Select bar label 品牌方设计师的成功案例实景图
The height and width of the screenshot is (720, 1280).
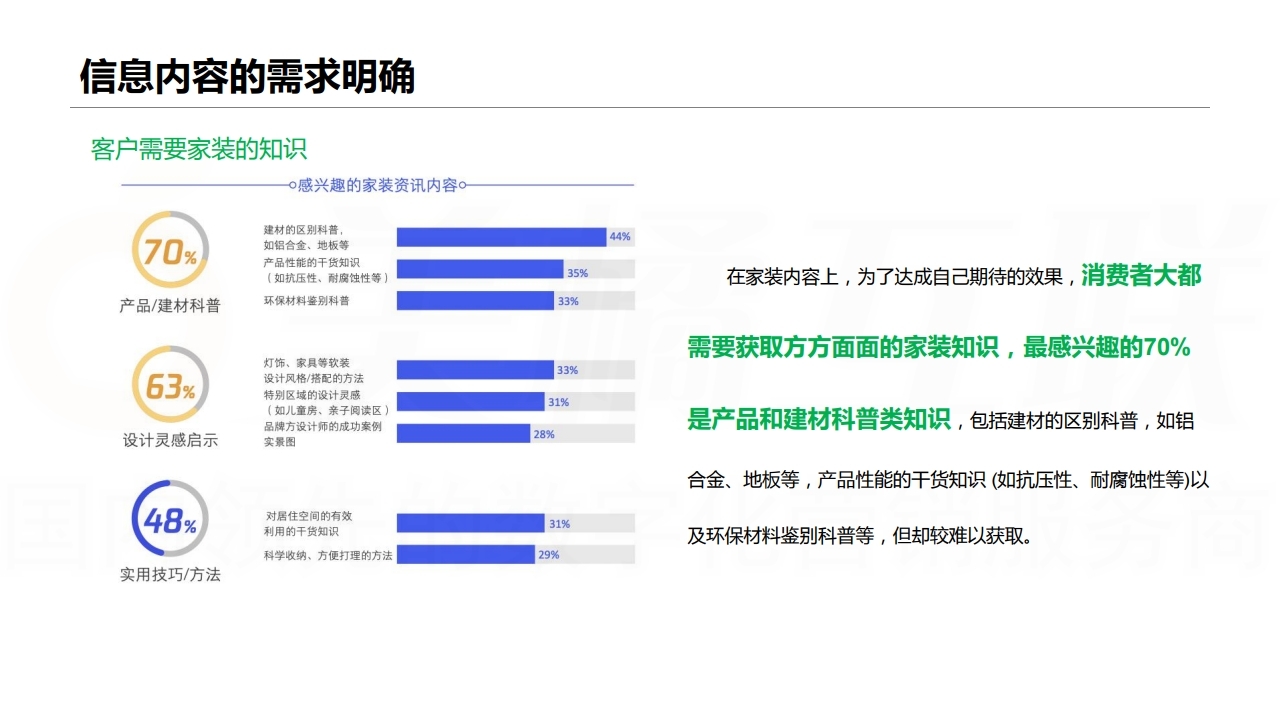[x=321, y=434]
